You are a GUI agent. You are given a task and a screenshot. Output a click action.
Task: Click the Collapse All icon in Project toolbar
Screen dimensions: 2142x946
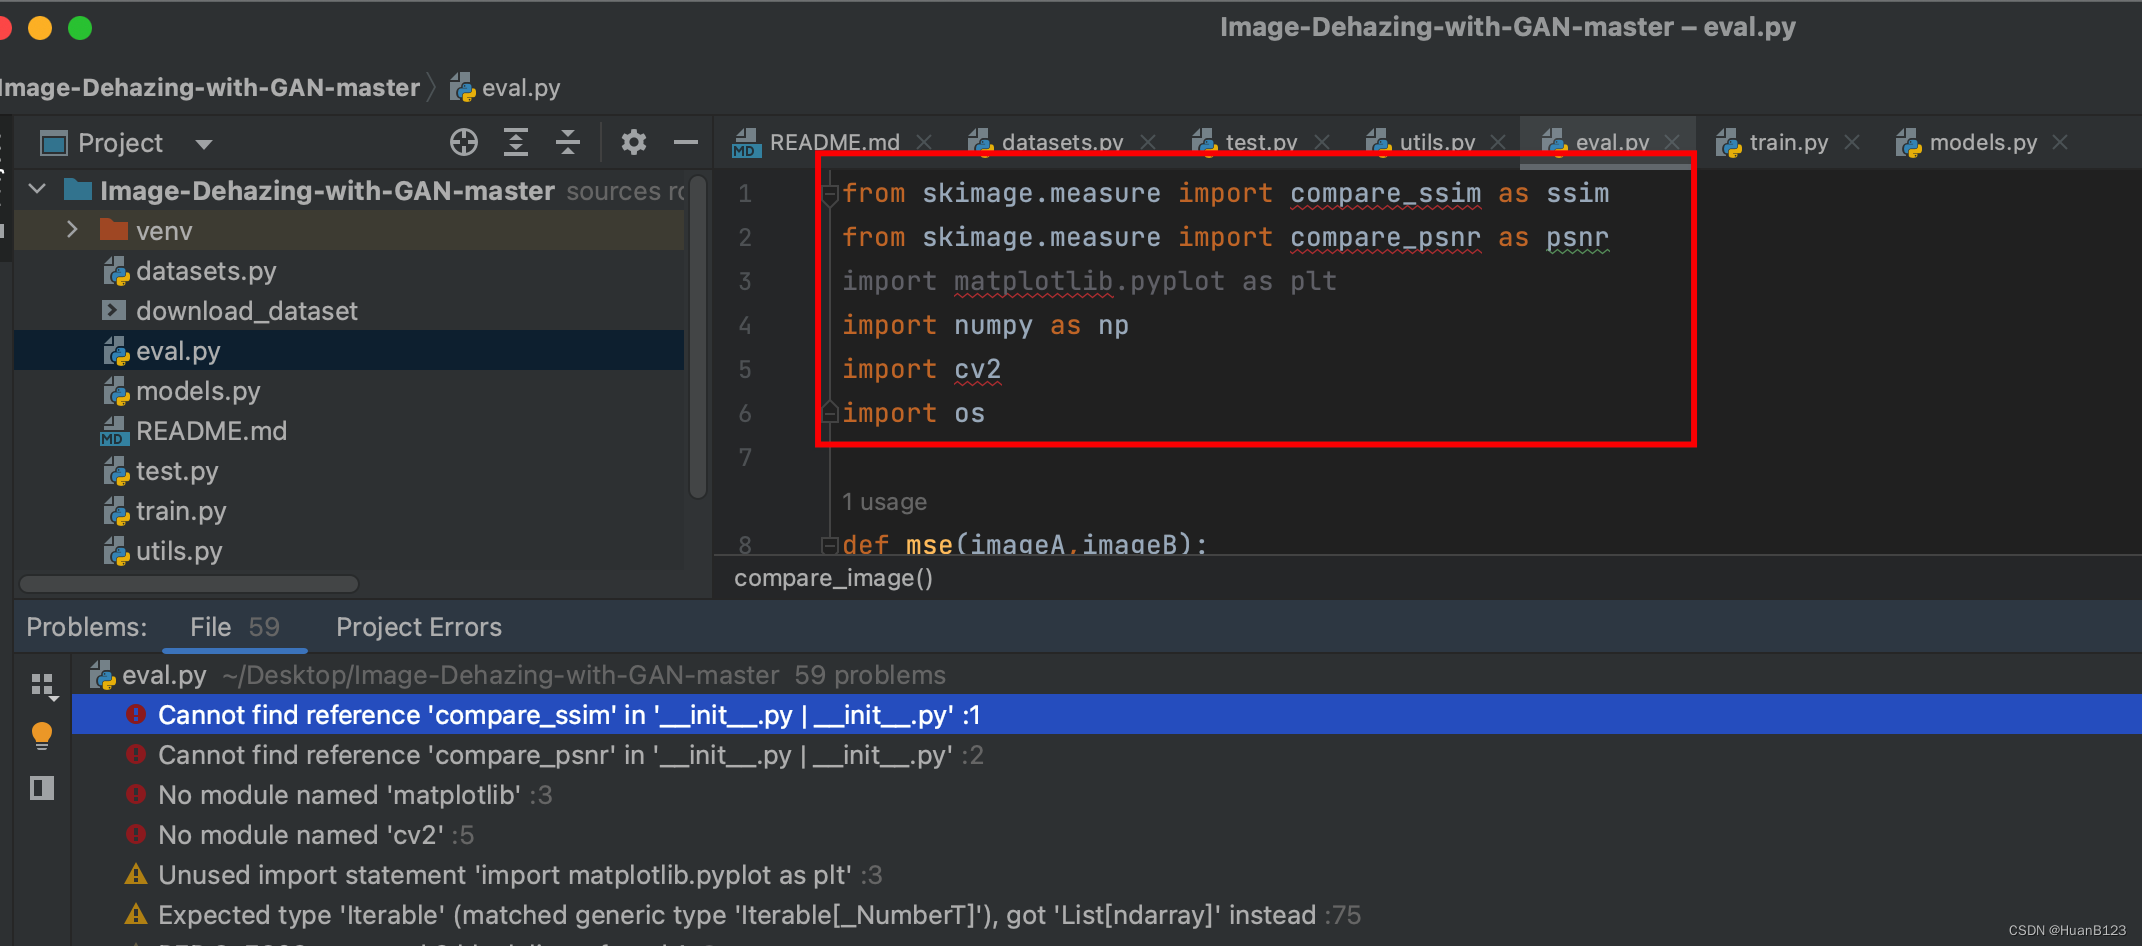click(x=568, y=143)
